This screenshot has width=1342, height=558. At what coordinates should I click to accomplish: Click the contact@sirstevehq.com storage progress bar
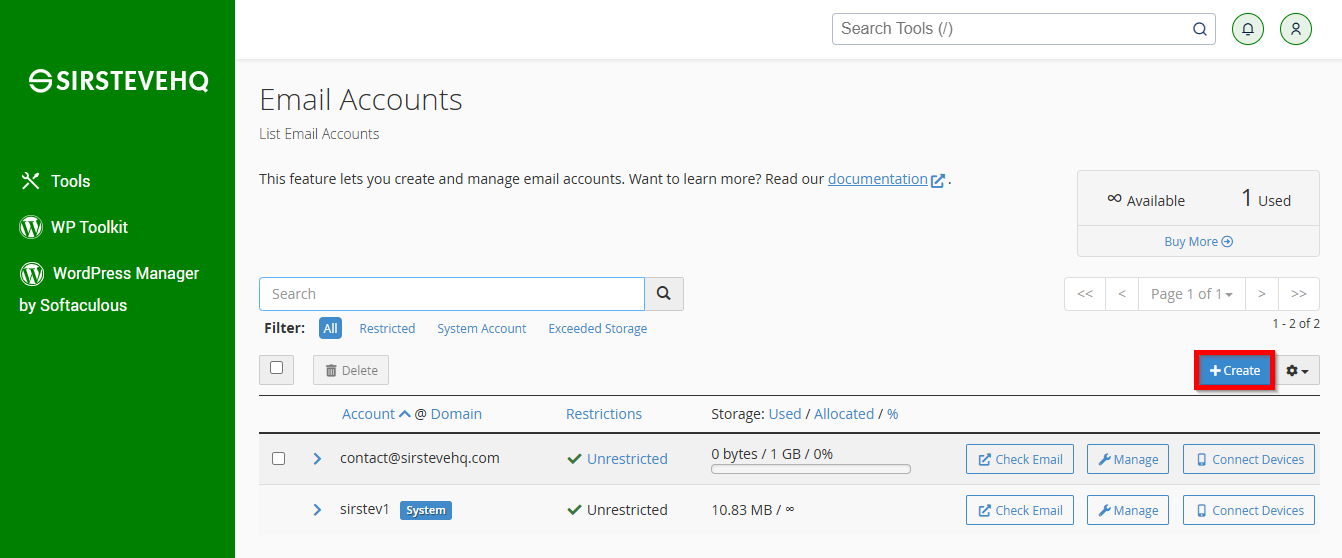[x=811, y=469]
